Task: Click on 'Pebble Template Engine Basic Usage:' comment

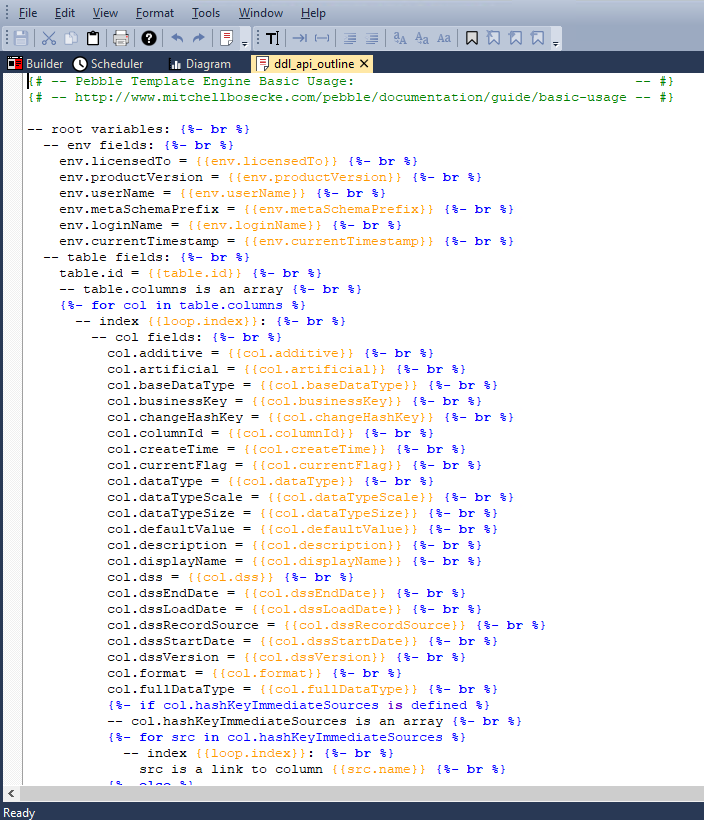Action: coord(214,82)
